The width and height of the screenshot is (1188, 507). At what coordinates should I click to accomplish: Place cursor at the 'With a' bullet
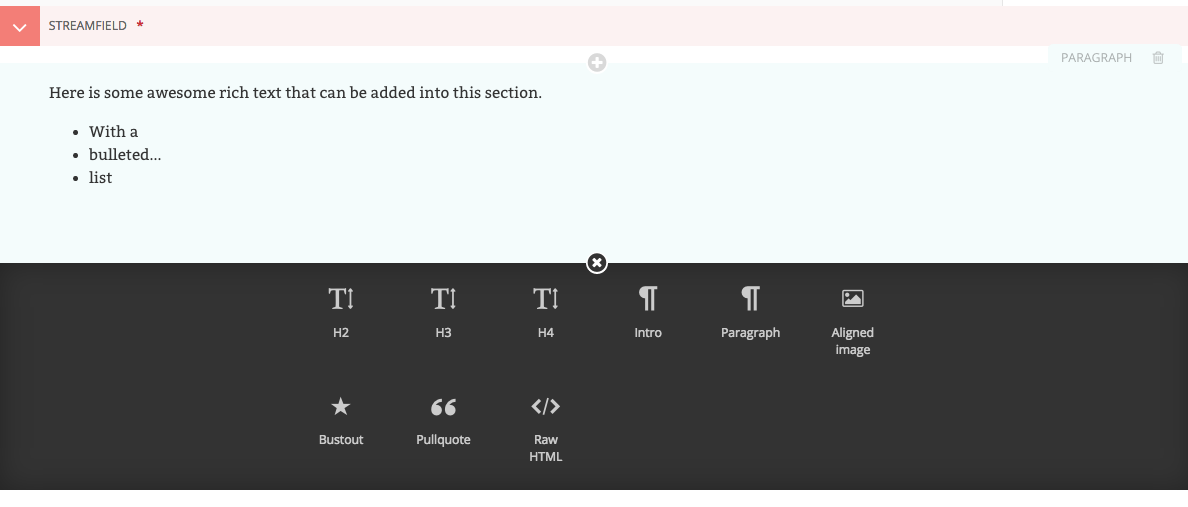coord(113,132)
